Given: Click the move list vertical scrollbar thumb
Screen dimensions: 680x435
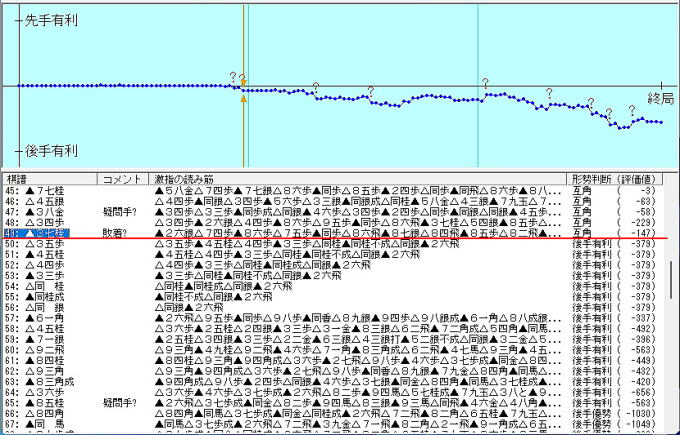Looking at the screenshot, I should click(x=672, y=280).
